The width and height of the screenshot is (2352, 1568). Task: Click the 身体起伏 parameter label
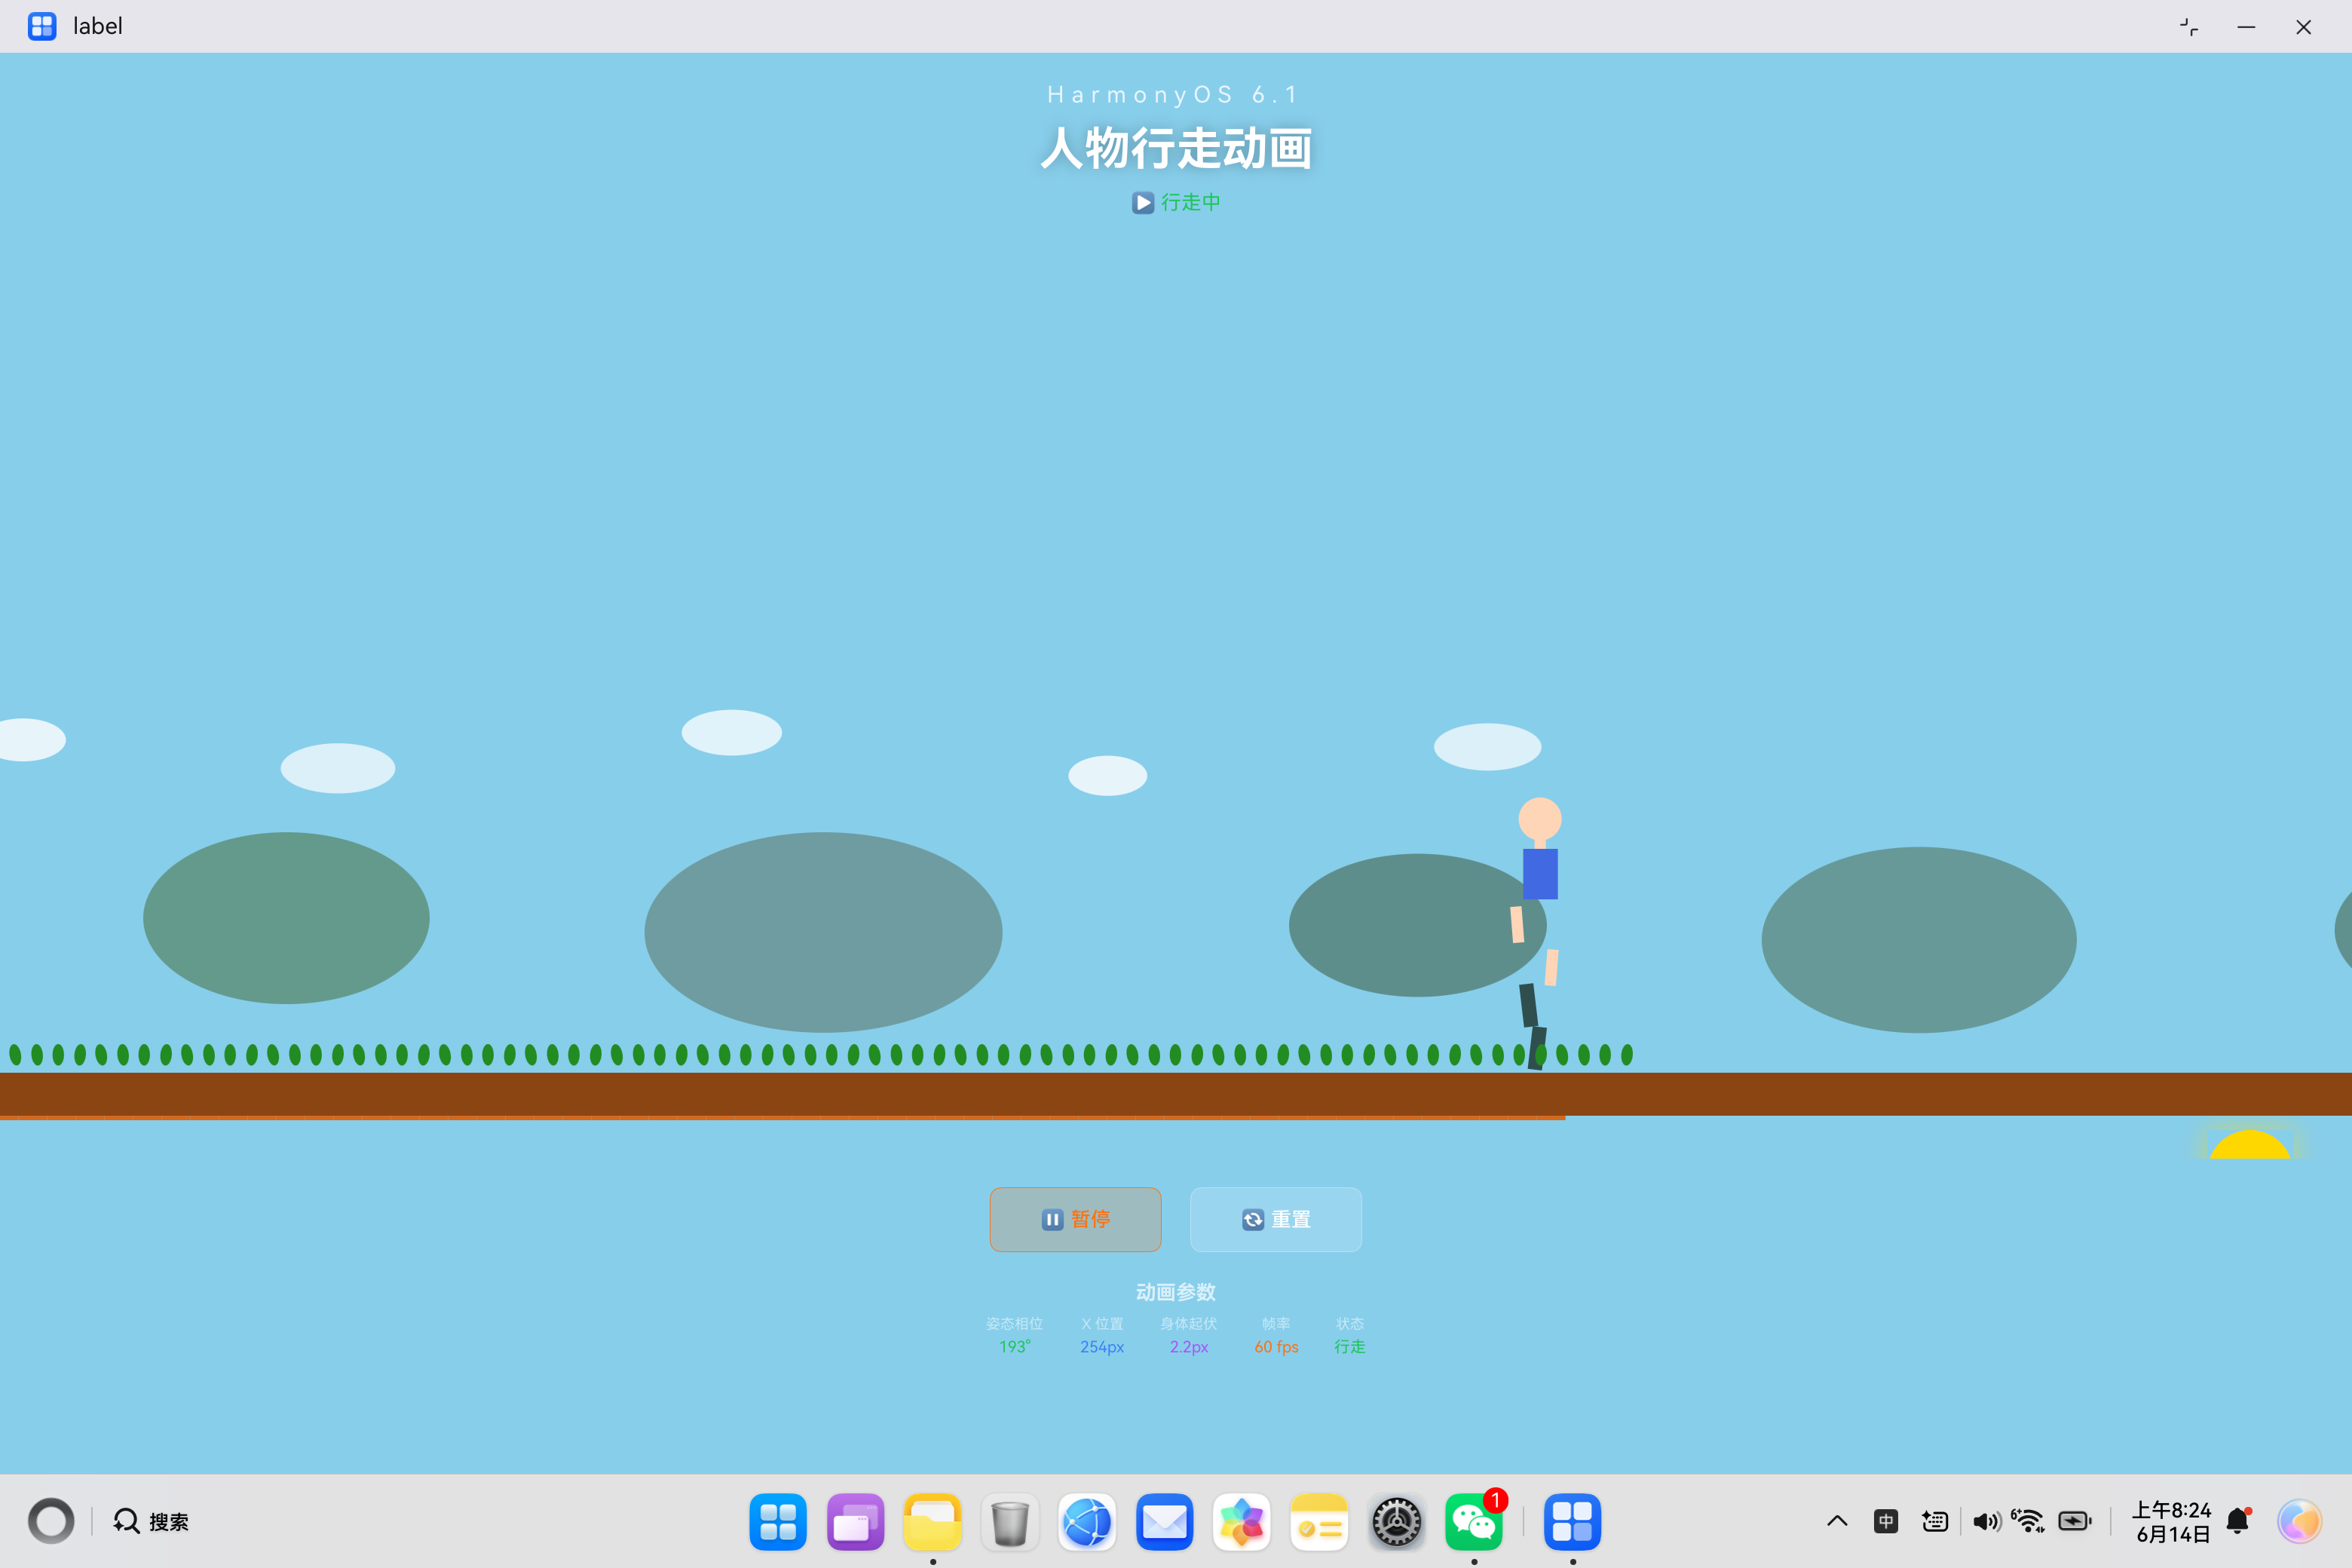1188,1323
